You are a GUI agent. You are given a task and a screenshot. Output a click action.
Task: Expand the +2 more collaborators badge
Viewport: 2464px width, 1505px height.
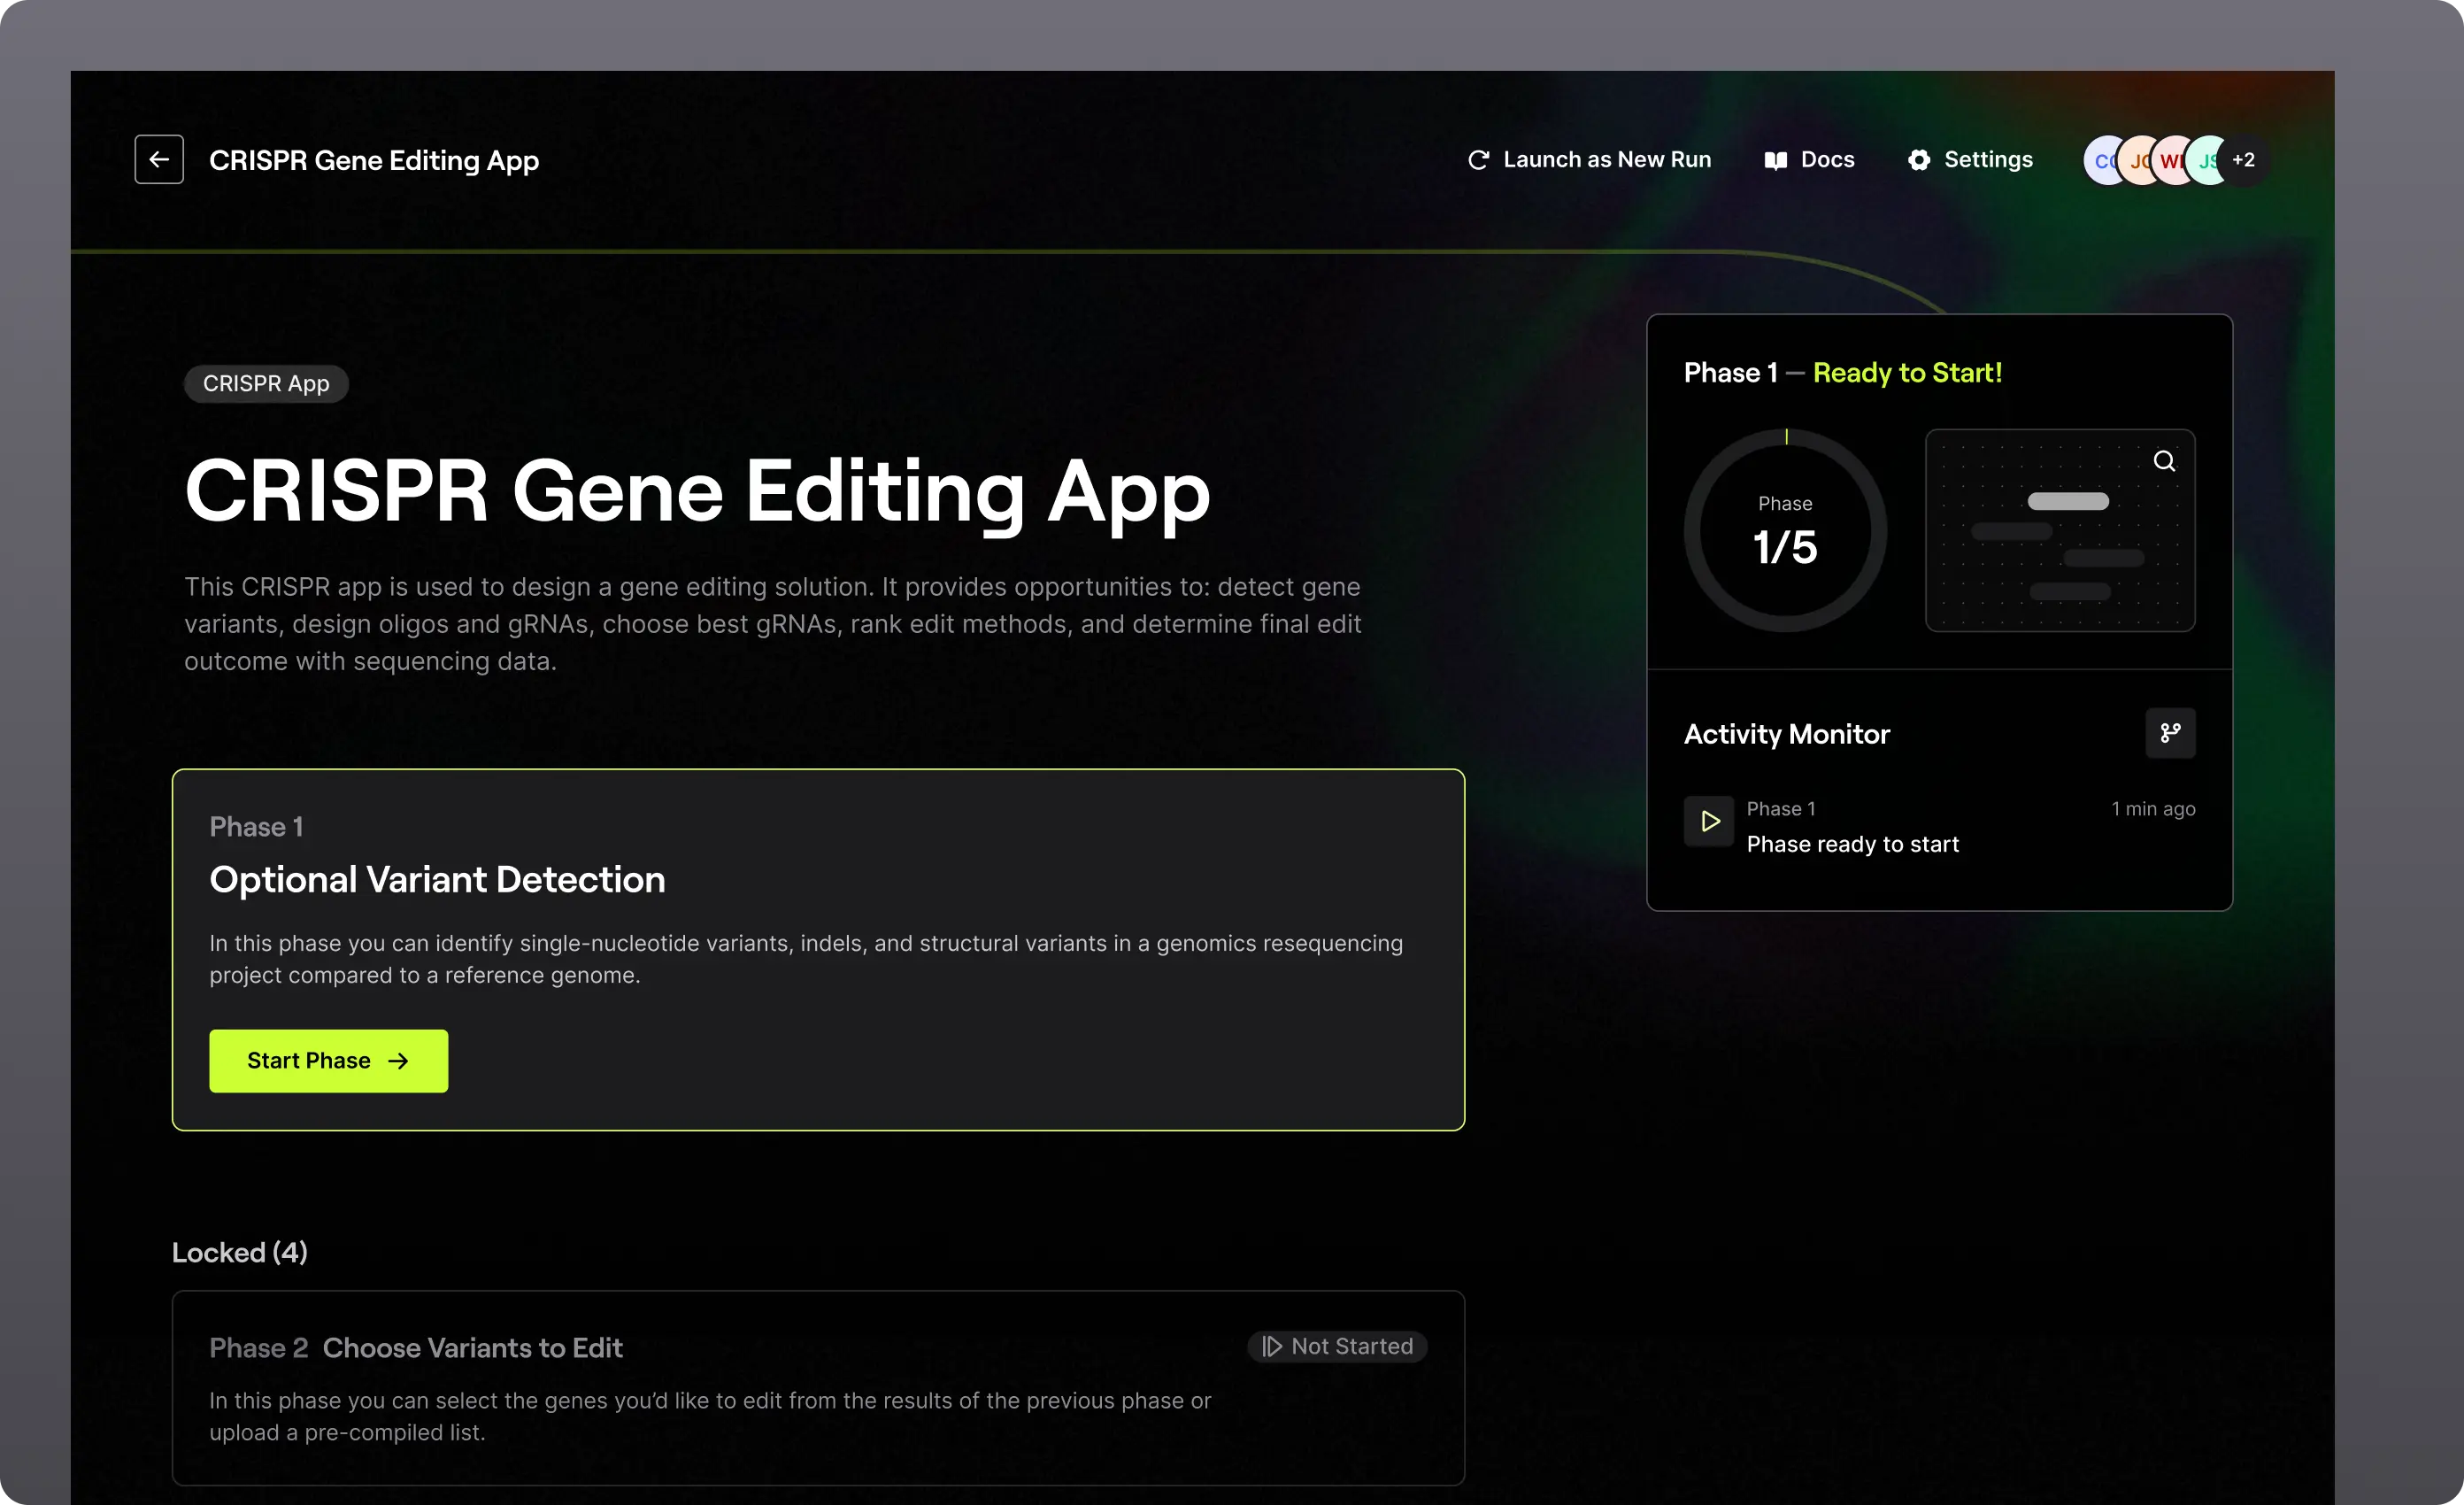[2243, 160]
